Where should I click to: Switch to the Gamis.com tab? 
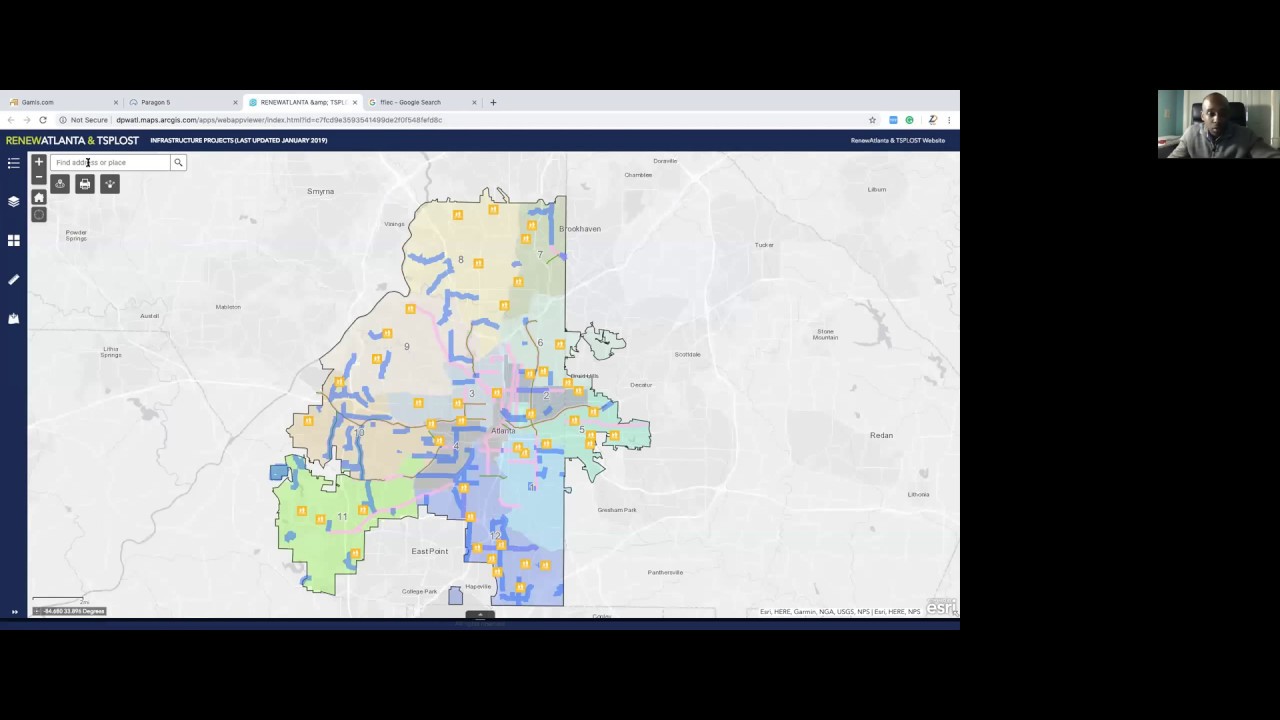point(60,102)
